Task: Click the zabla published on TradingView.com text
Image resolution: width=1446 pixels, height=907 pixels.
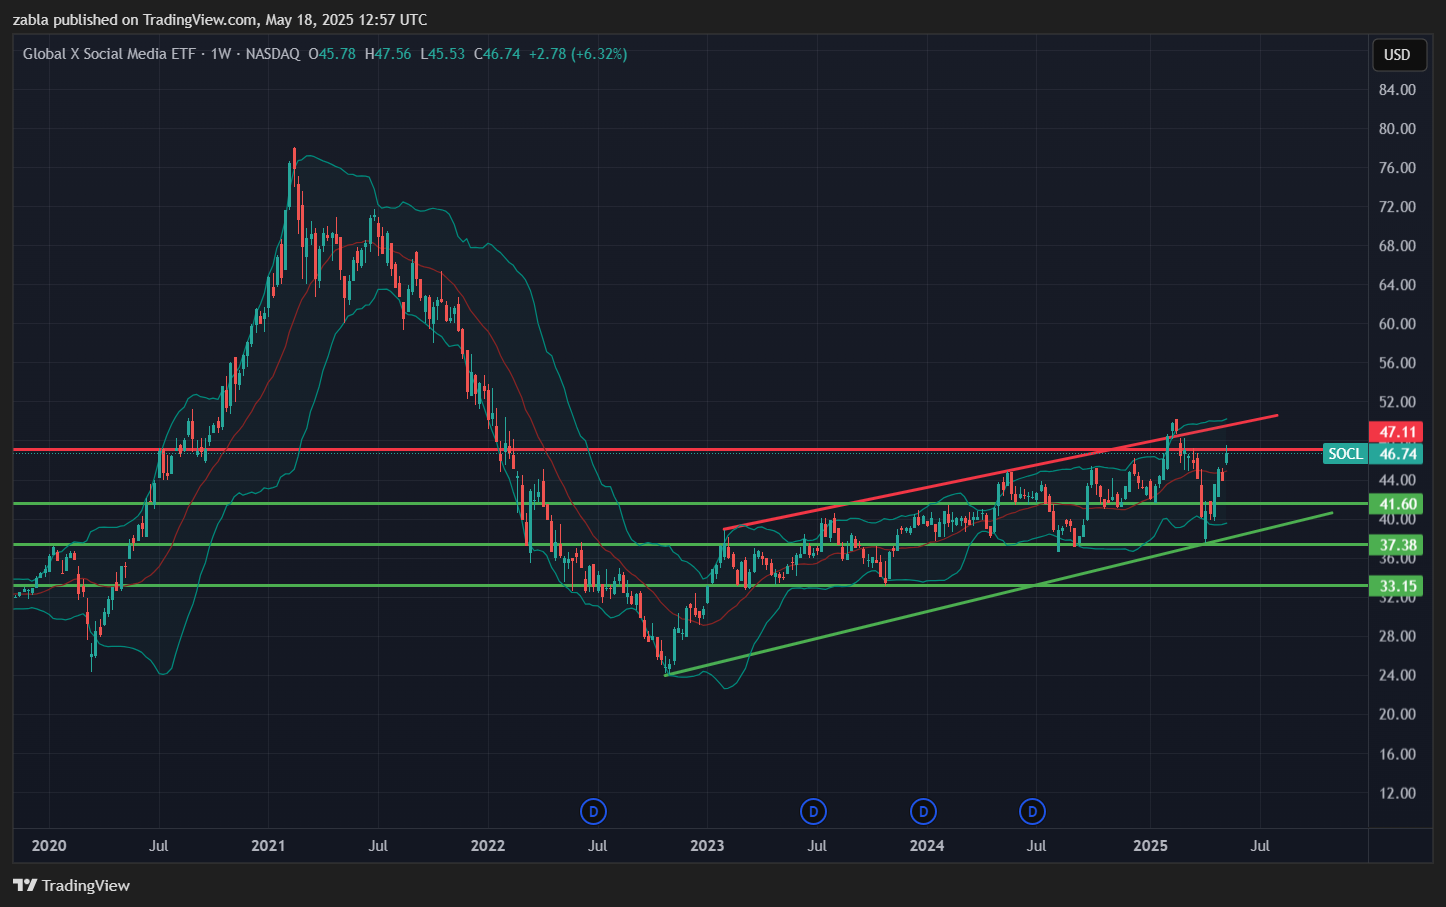Action: (x=219, y=20)
